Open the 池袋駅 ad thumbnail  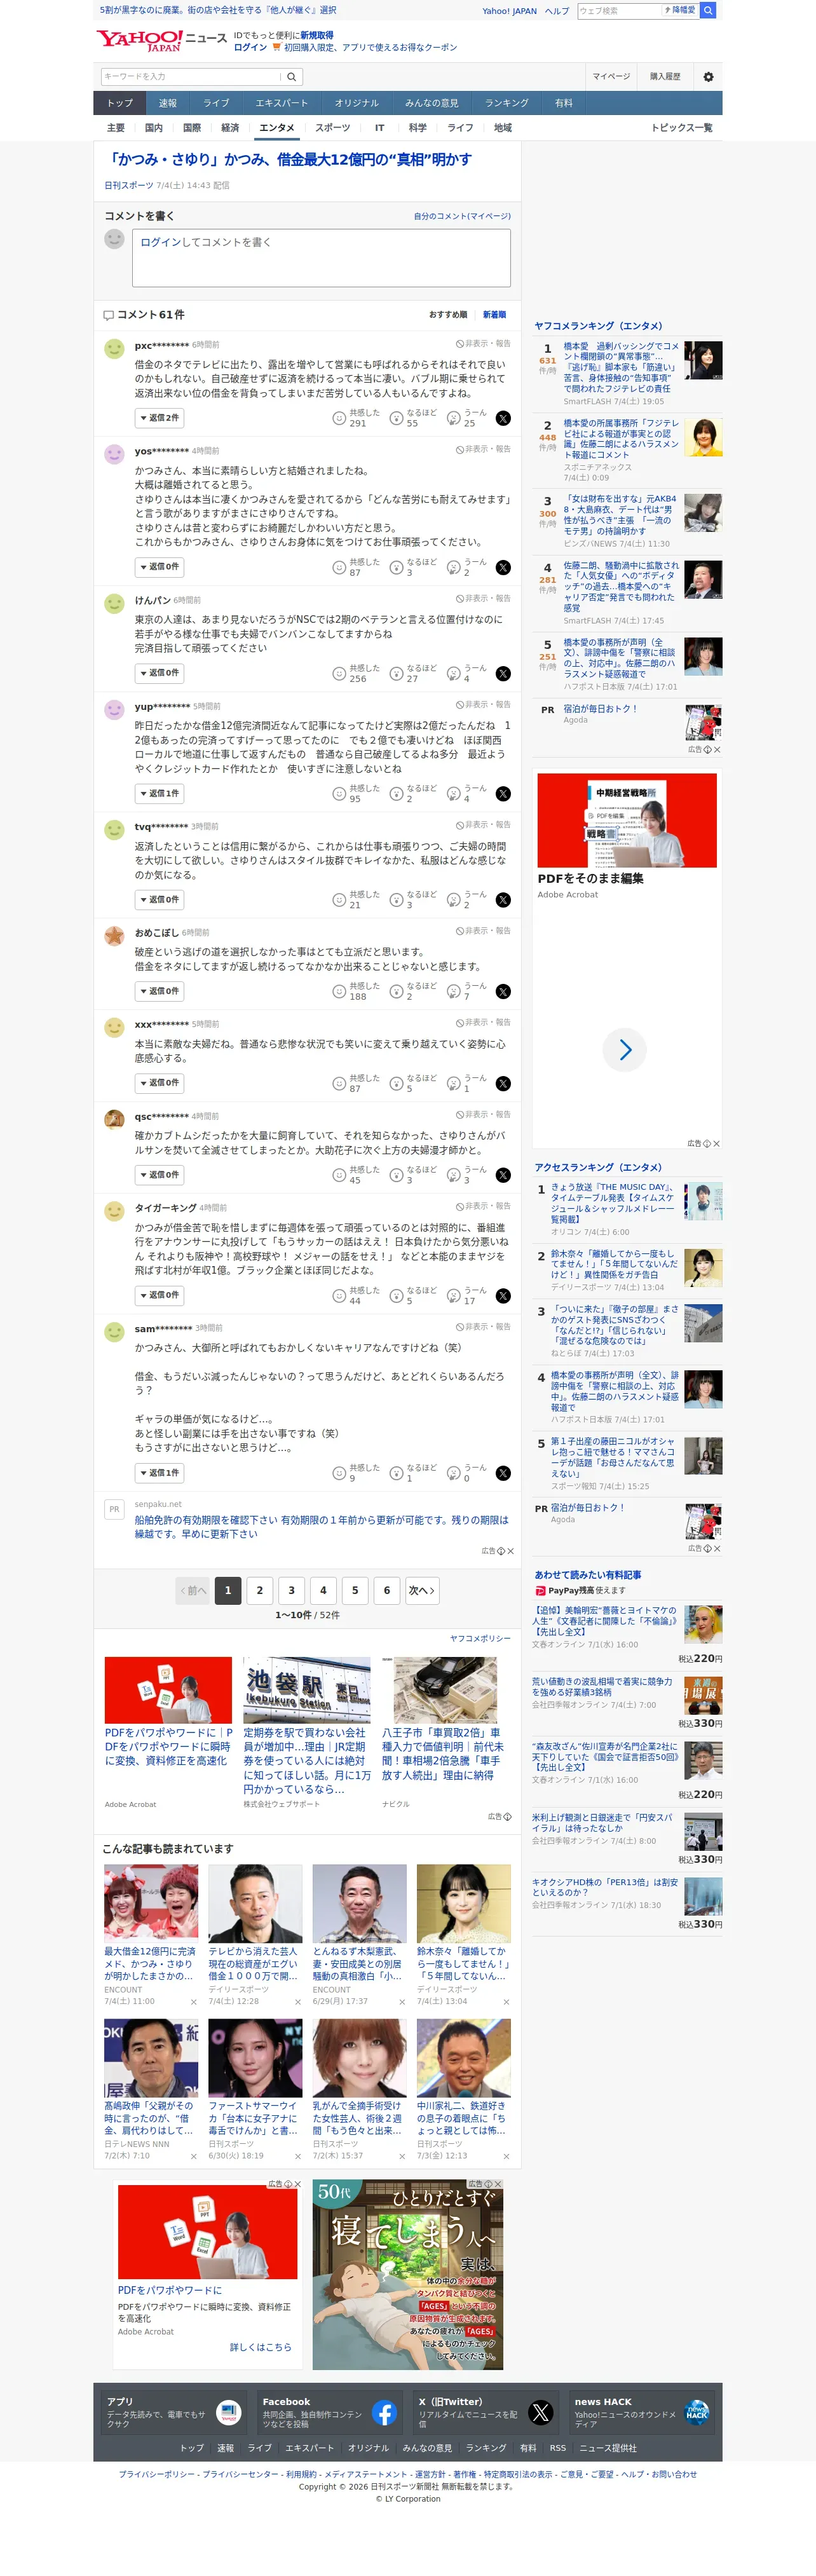307,1690
